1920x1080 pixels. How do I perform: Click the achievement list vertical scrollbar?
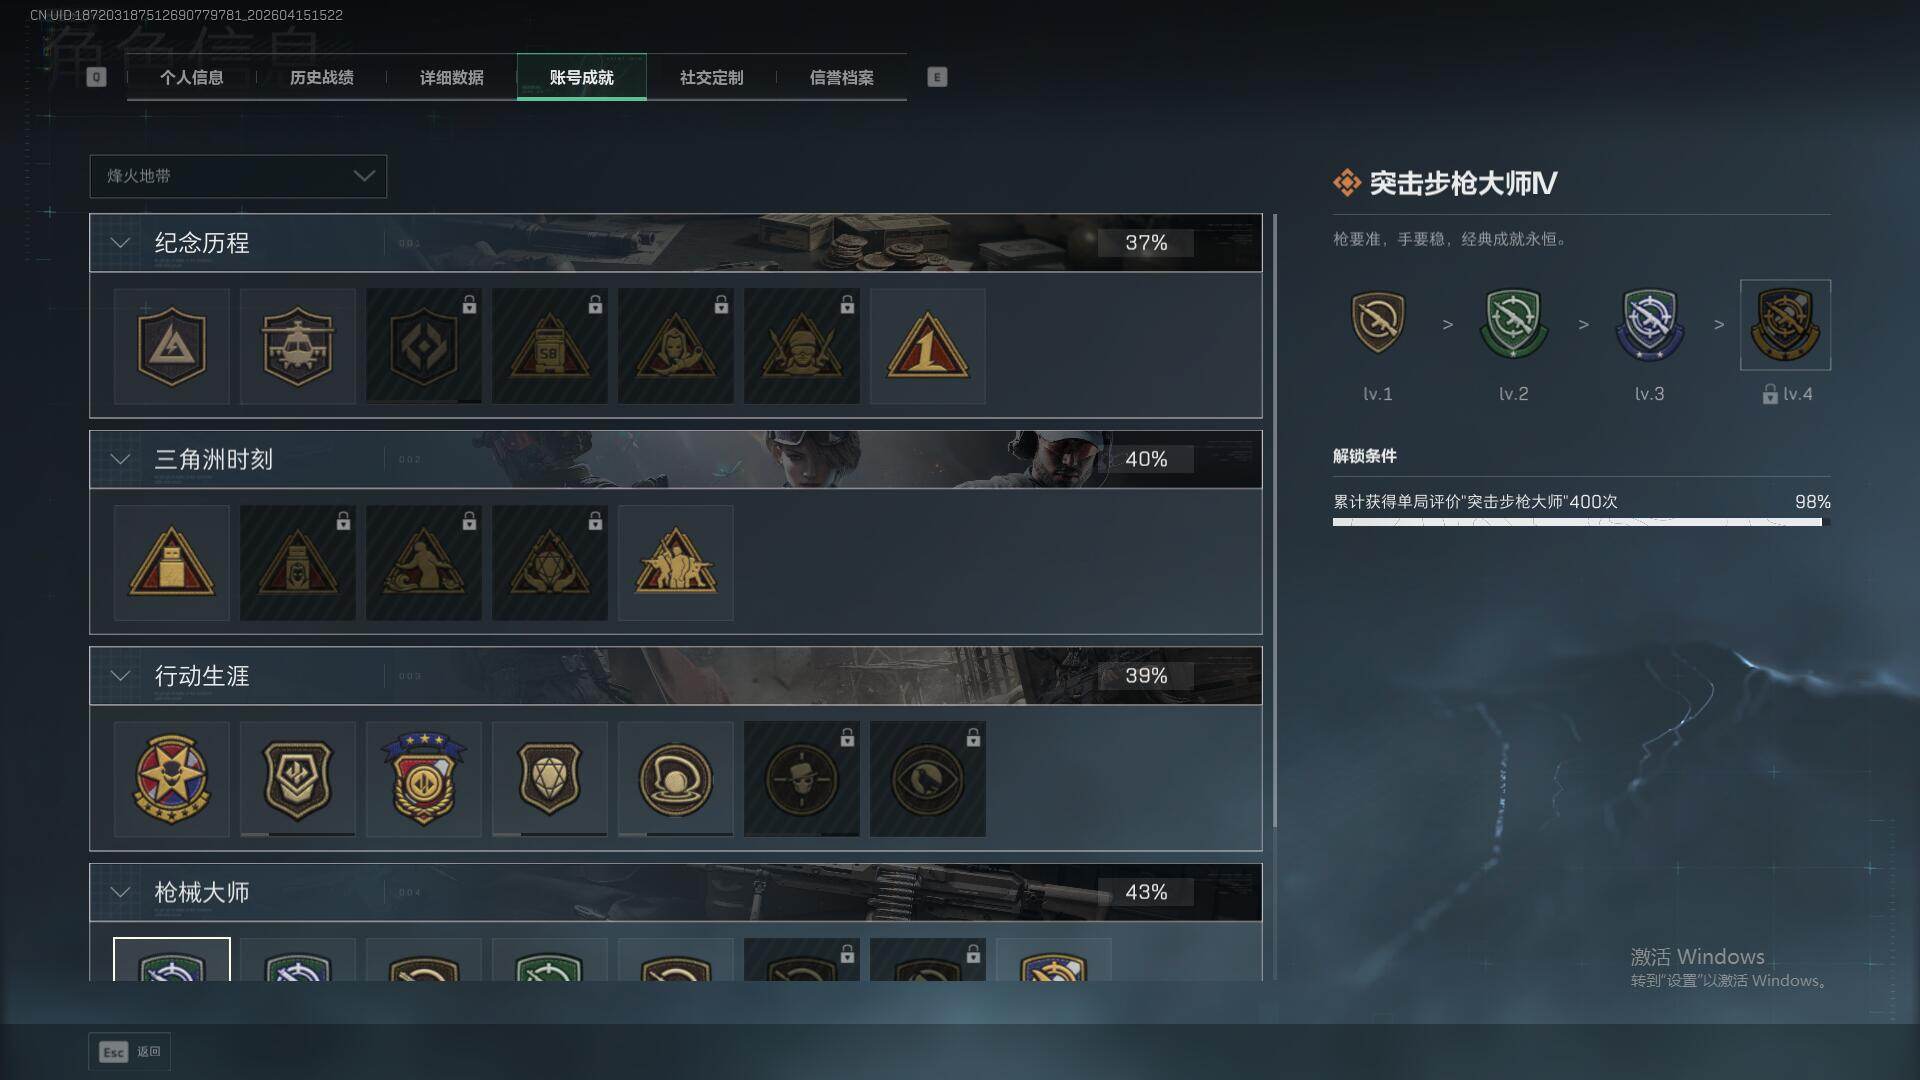(x=1275, y=520)
